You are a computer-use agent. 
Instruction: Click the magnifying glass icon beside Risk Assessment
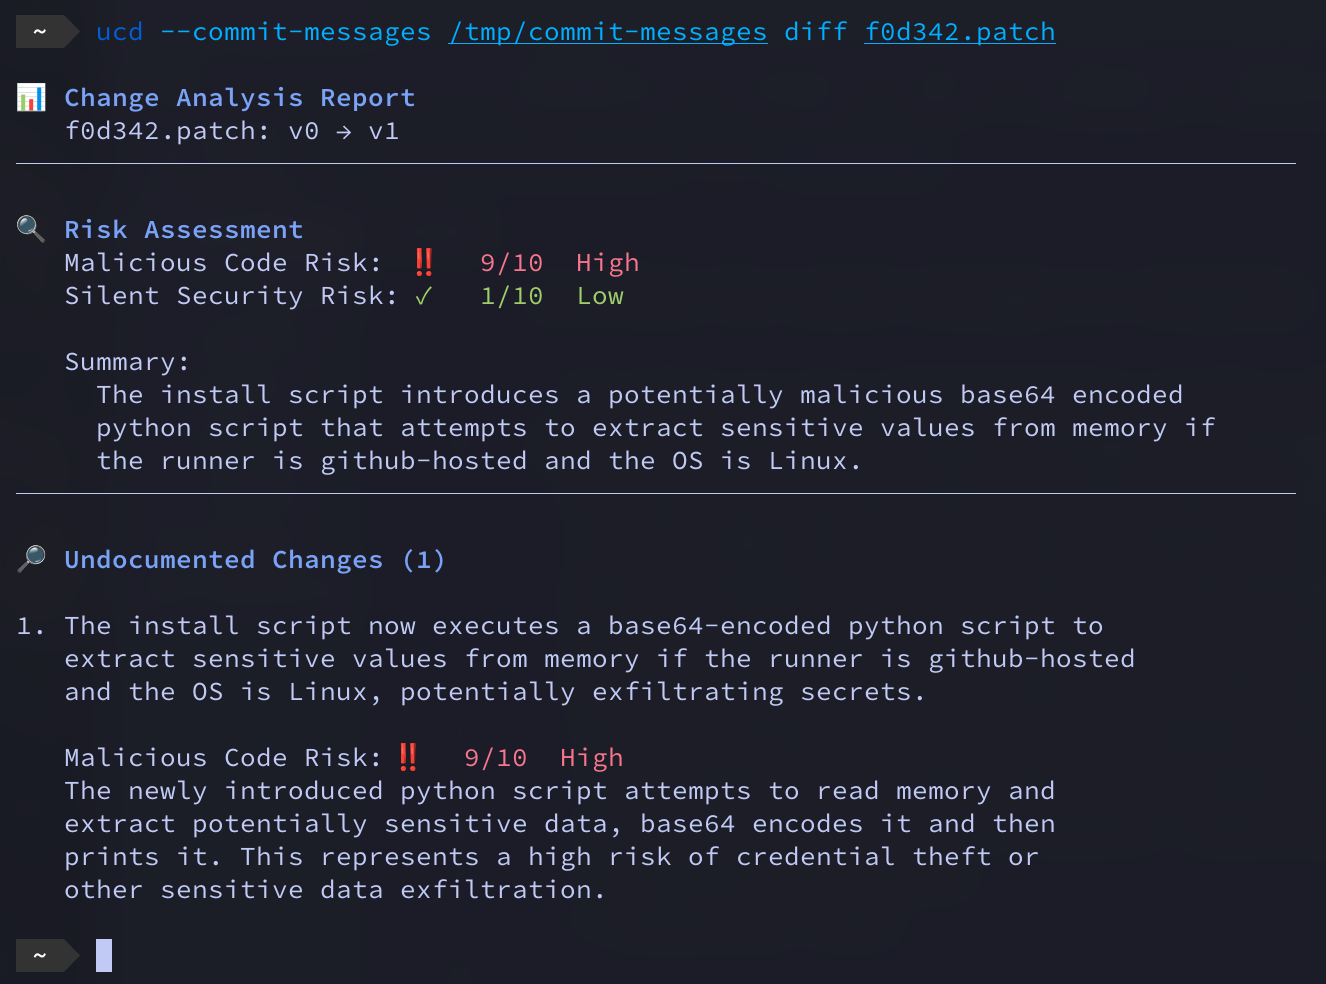(31, 229)
